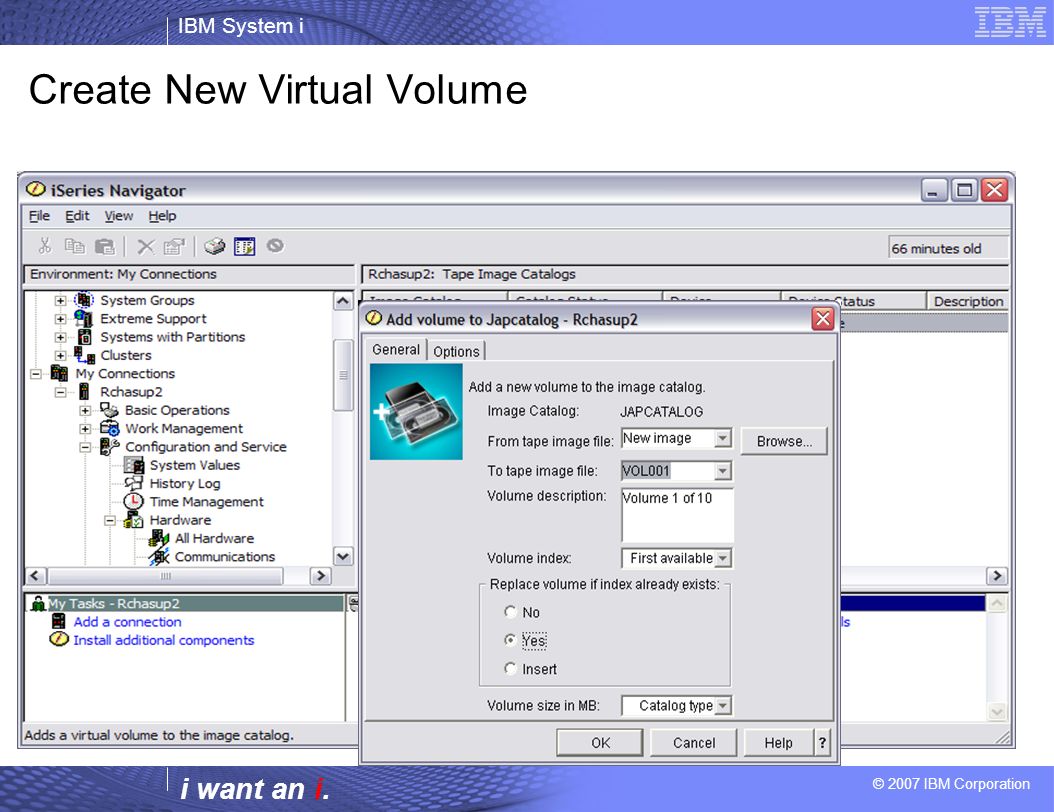Click the Copy toolbar icon

[x=74, y=247]
